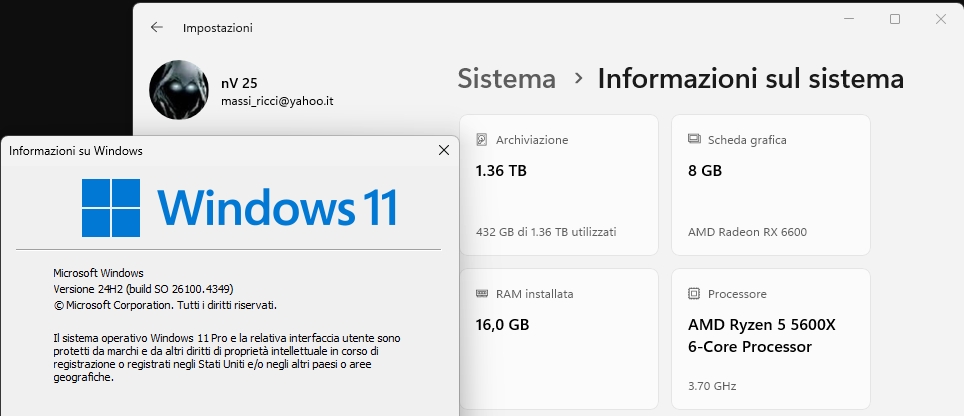
Task: Click the blue Windows logo in dialog
Action: 111,208
